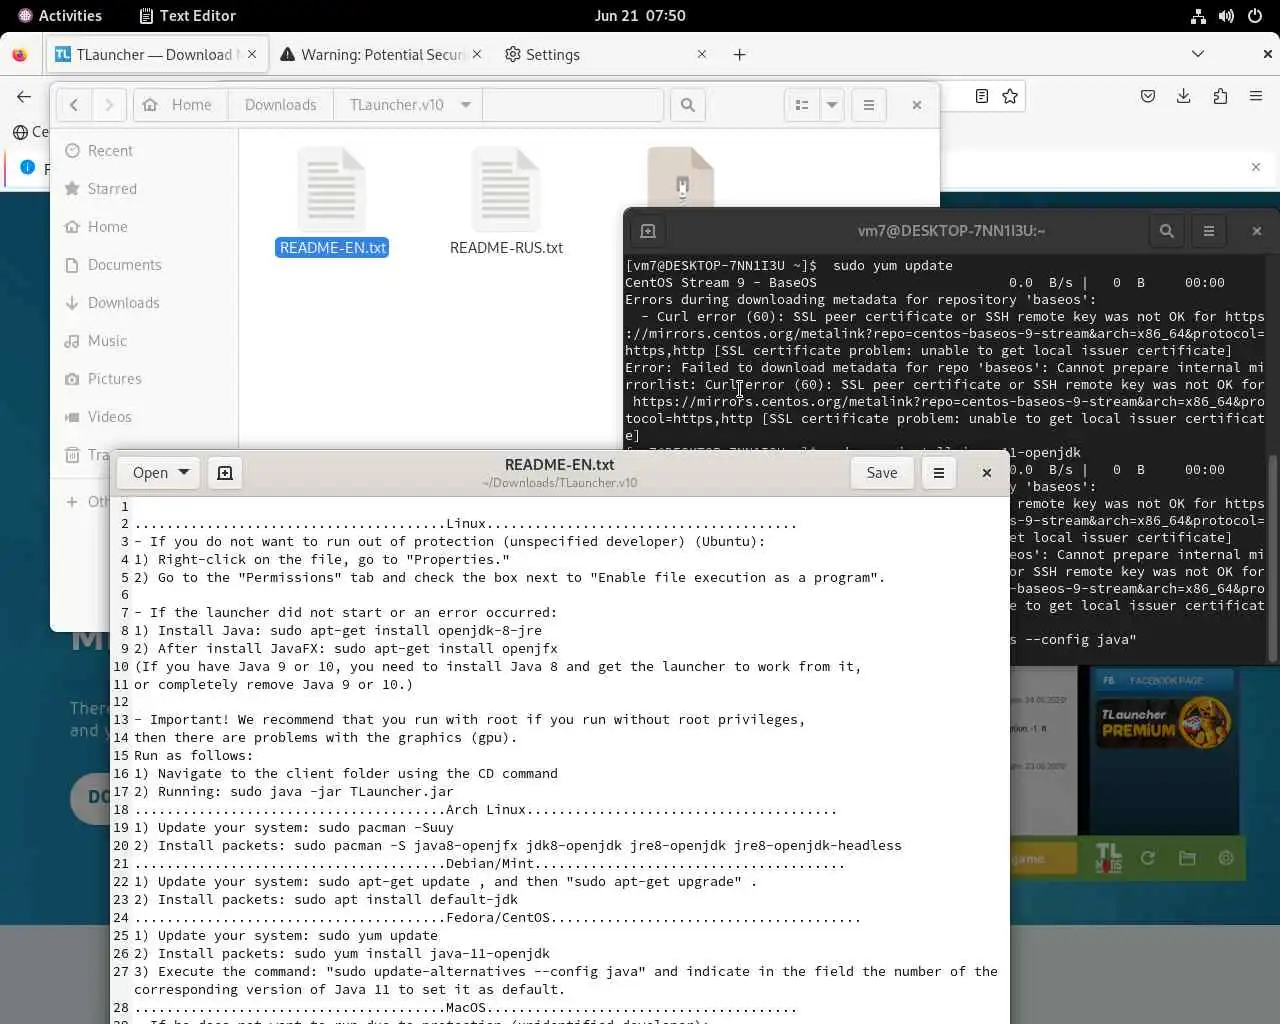This screenshot has height=1024, width=1280.
Task: Open Files hamburger menu
Action: tap(869, 104)
